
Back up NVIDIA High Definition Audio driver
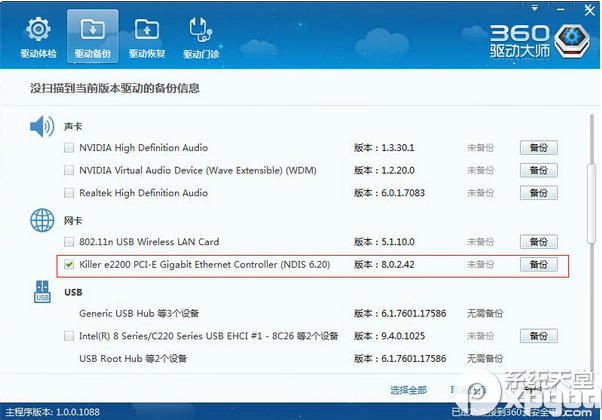pyautogui.click(x=539, y=148)
